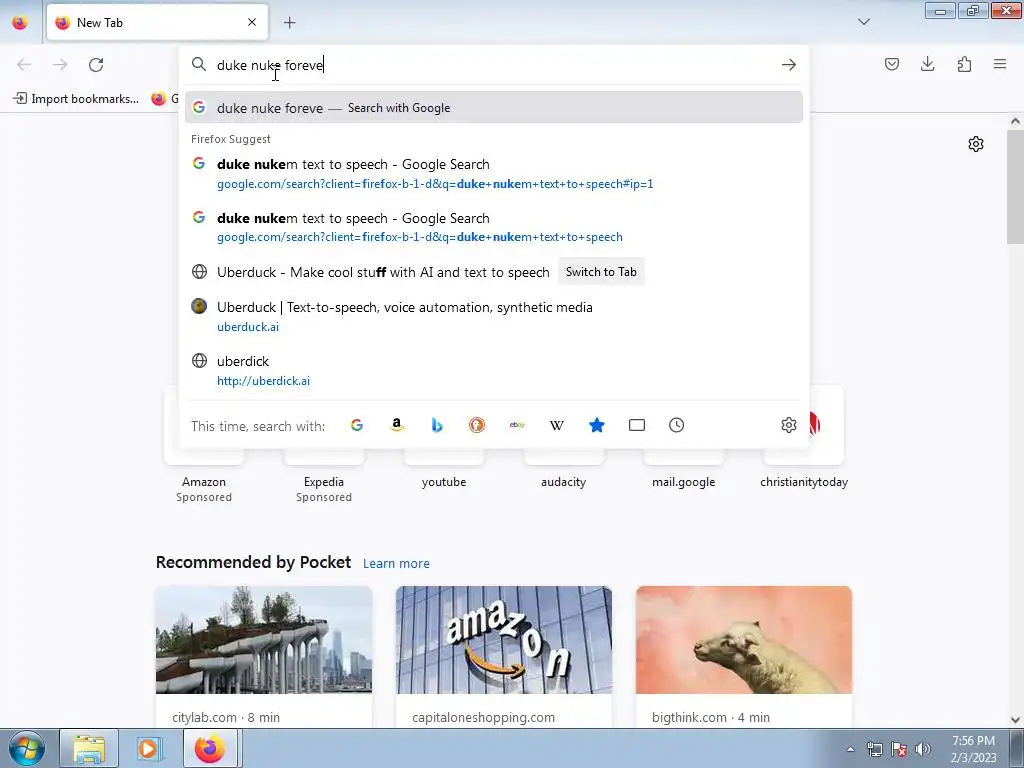Search history using the clock icon
This screenshot has height=768, width=1024.
click(677, 425)
